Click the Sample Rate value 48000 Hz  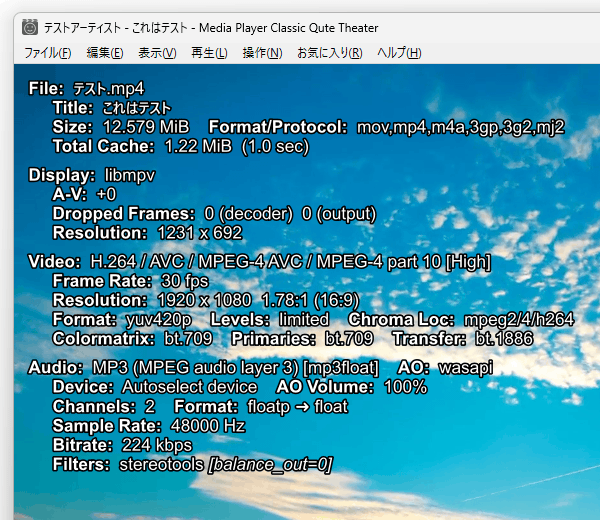(208, 426)
